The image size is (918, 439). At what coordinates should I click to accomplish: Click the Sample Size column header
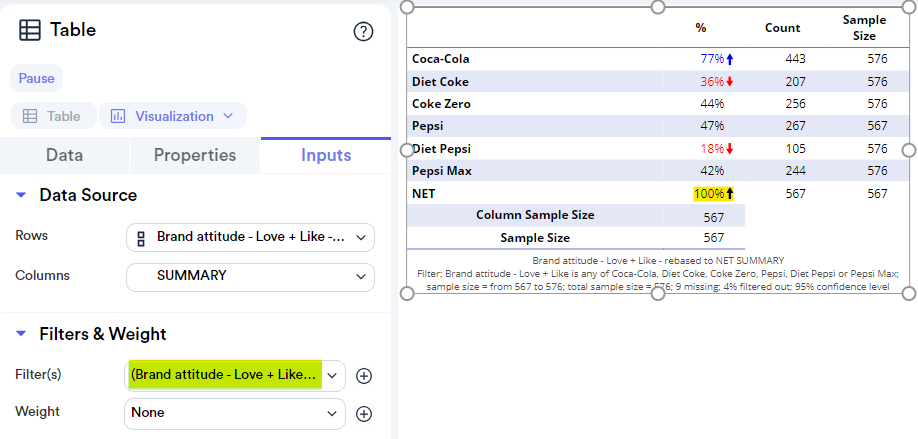coord(864,28)
